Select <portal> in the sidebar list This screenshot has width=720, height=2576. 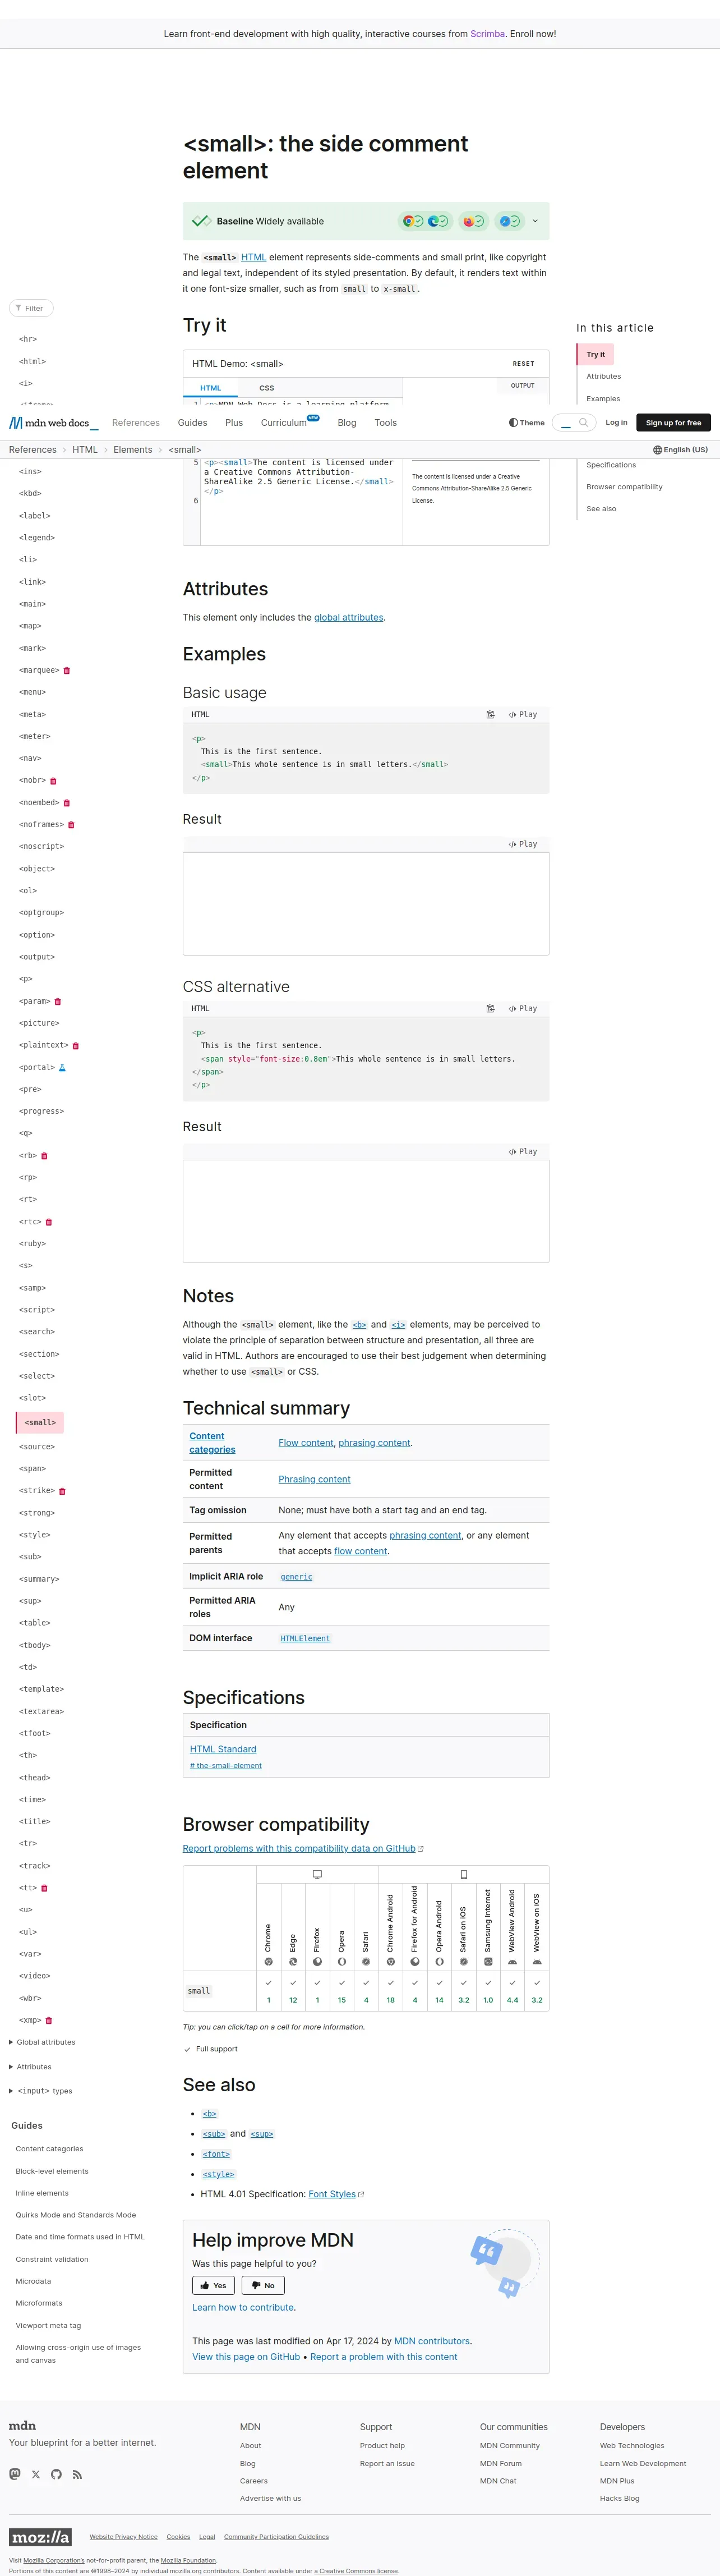(x=37, y=1067)
